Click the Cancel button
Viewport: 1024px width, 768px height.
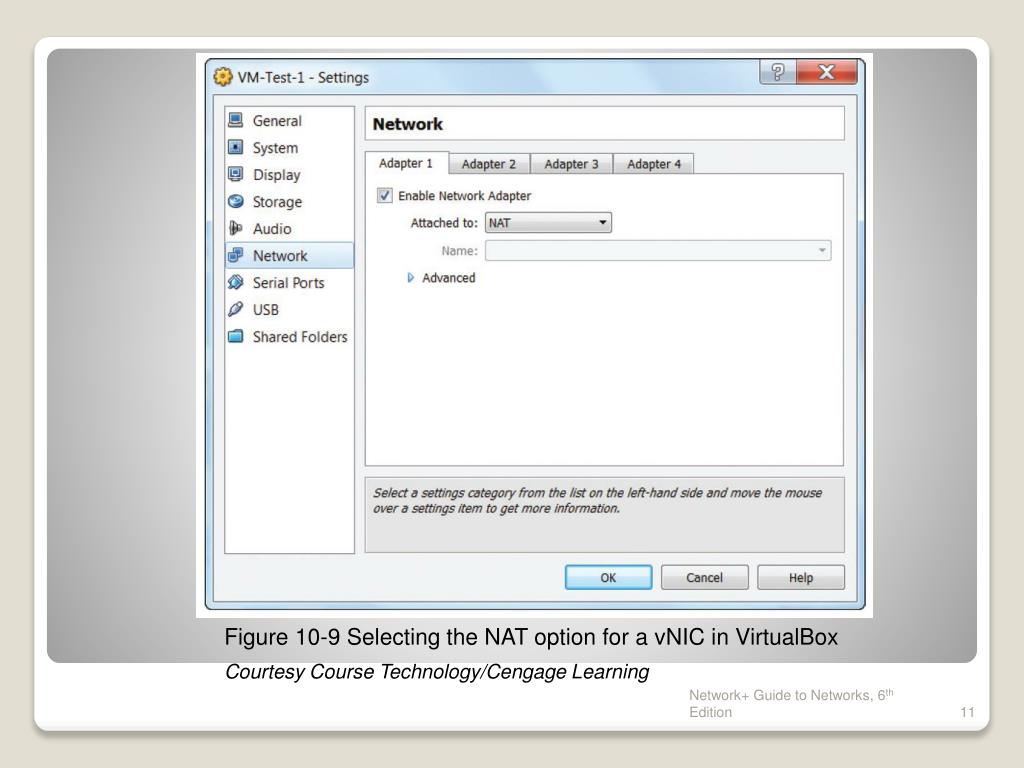[x=704, y=577]
